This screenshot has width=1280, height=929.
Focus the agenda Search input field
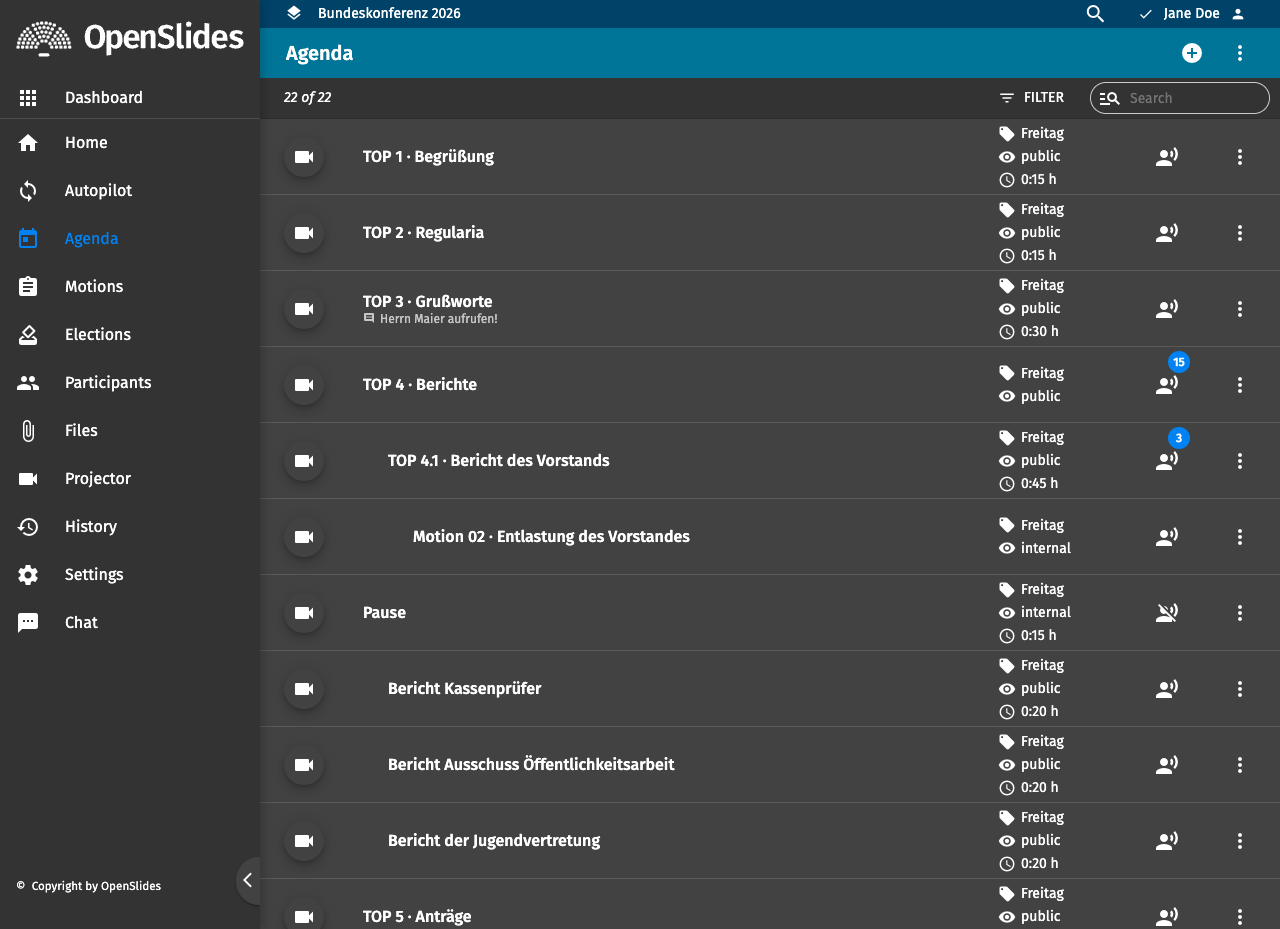click(x=1194, y=98)
